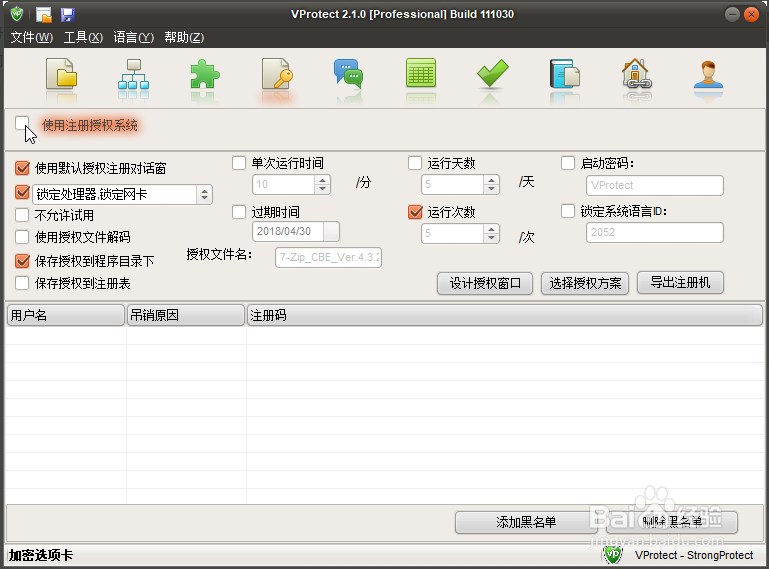Viewport: 769px width, 569px height.
Task: Click the blue floppy save icon
Action: 68,15
